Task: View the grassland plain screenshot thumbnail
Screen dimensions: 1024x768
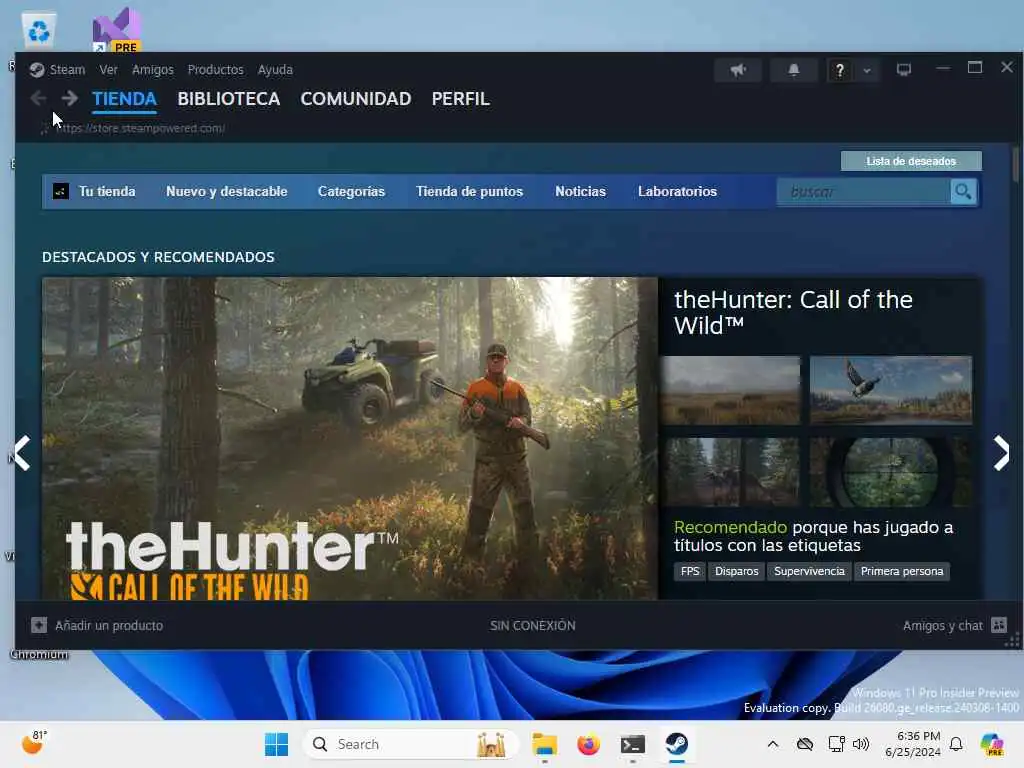Action: coord(730,391)
